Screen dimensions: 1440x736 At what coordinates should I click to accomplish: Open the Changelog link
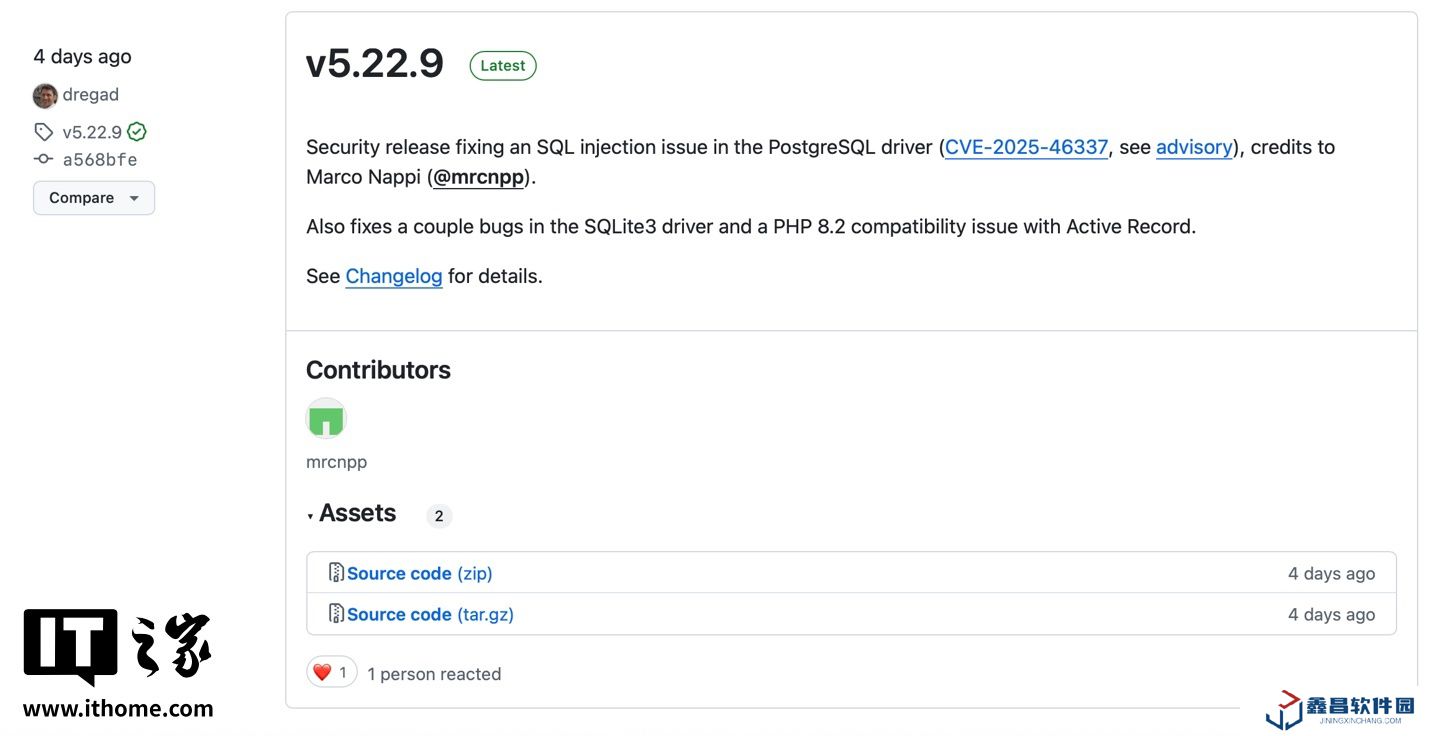[x=394, y=276]
